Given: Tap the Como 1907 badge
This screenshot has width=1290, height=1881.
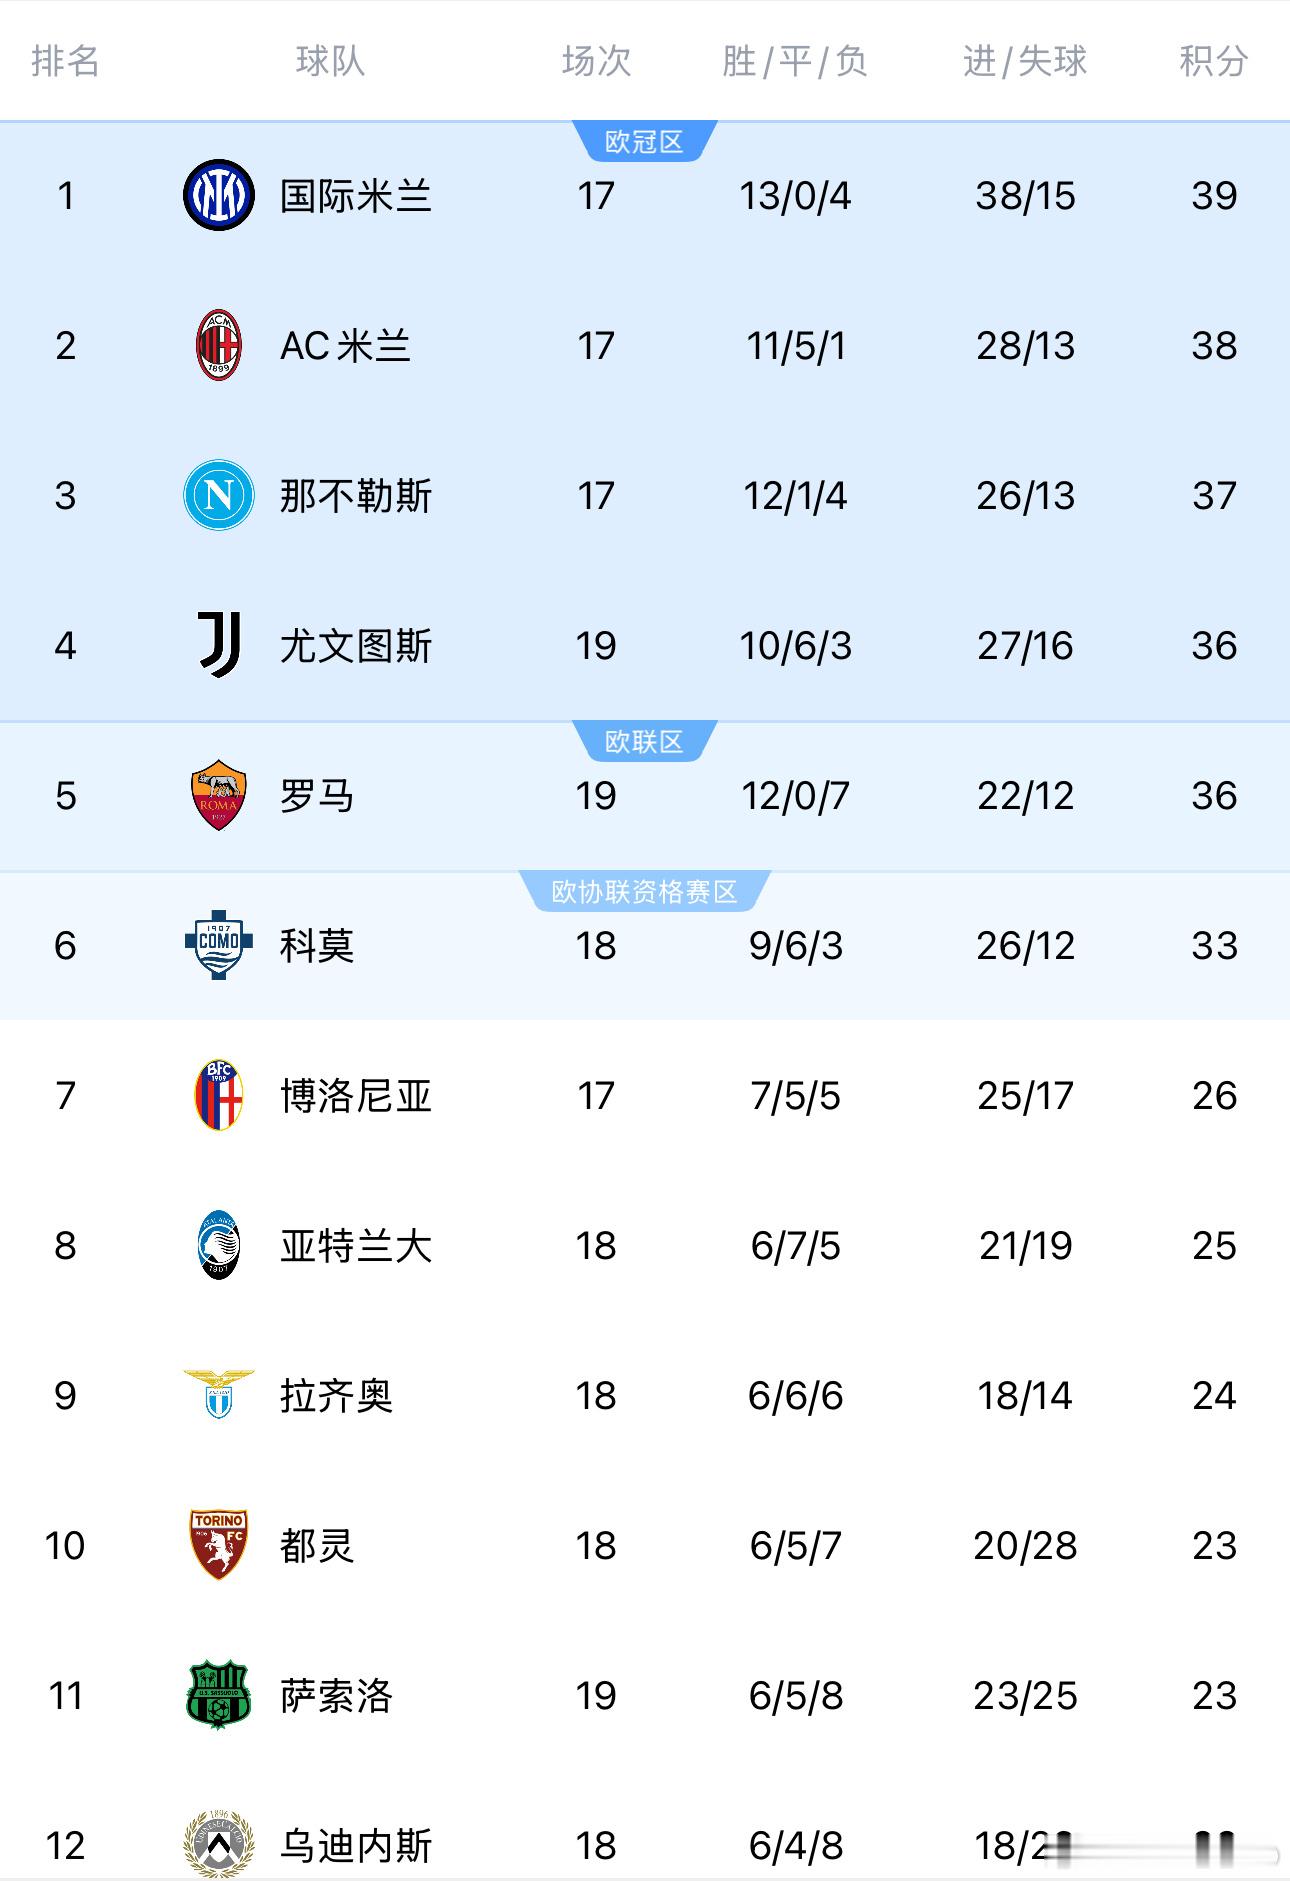Looking at the screenshot, I should click(218, 945).
